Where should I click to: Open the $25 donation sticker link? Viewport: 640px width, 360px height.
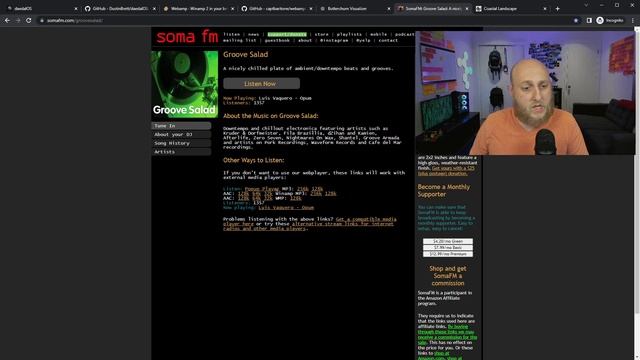coord(446,171)
